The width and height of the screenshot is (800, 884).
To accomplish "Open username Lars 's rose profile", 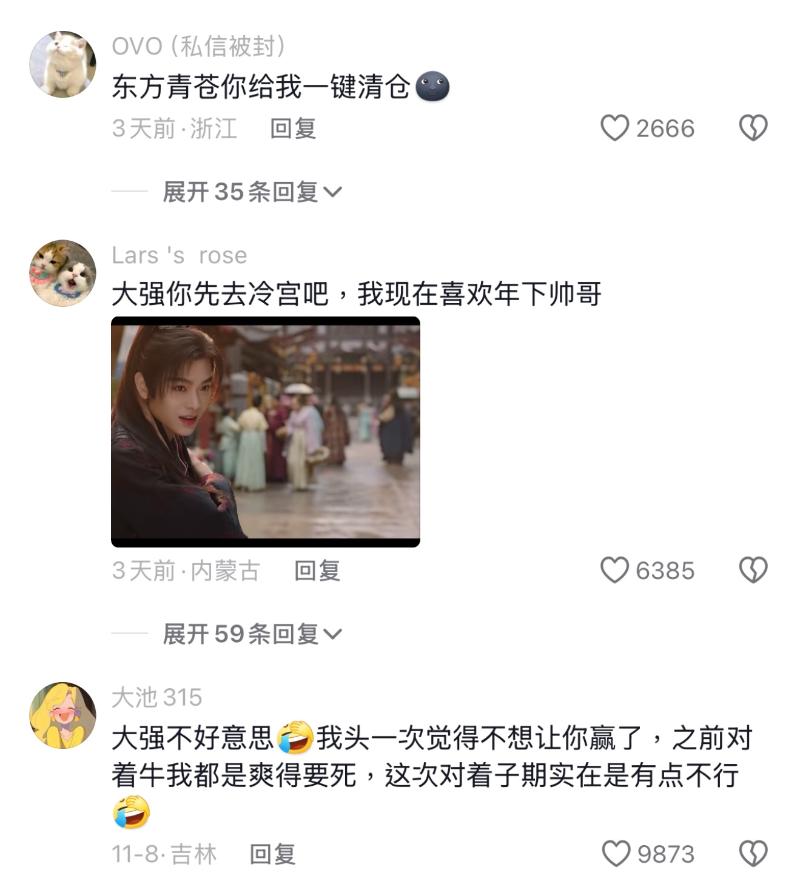I will [179, 255].
